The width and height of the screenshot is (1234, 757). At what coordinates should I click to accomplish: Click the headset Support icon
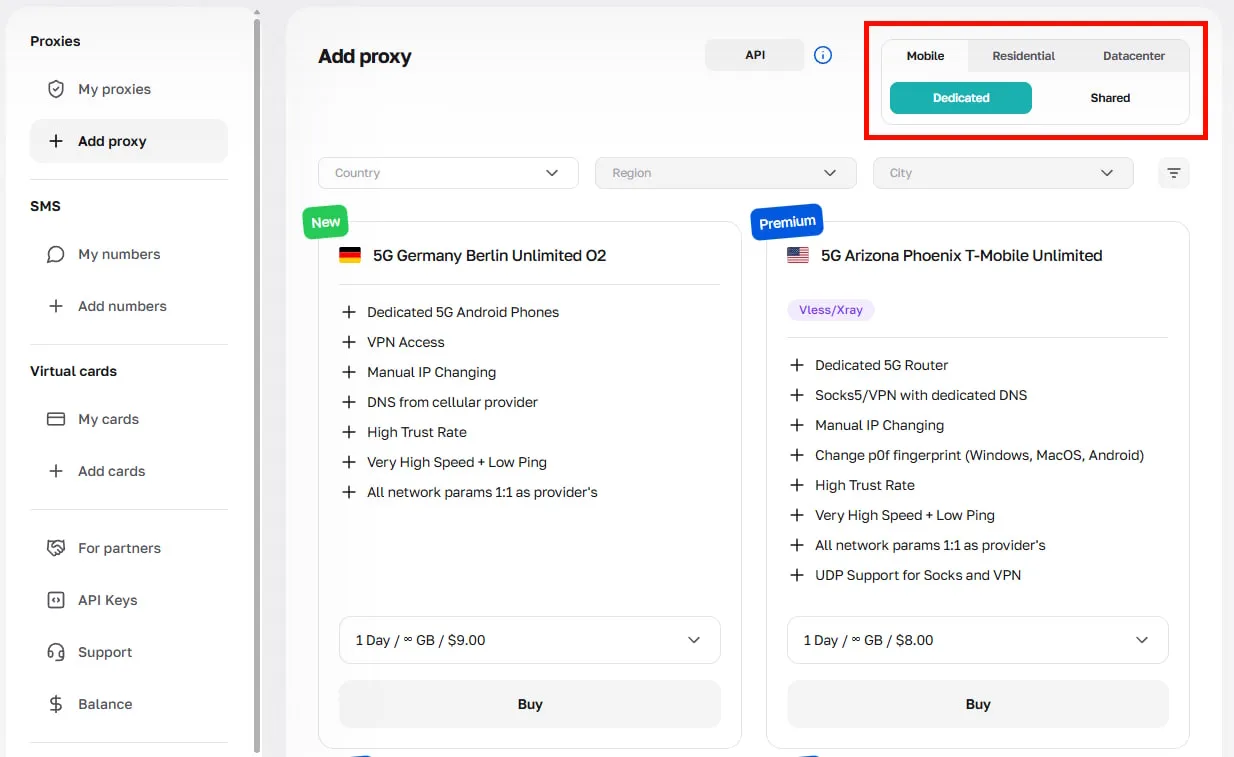tap(56, 652)
